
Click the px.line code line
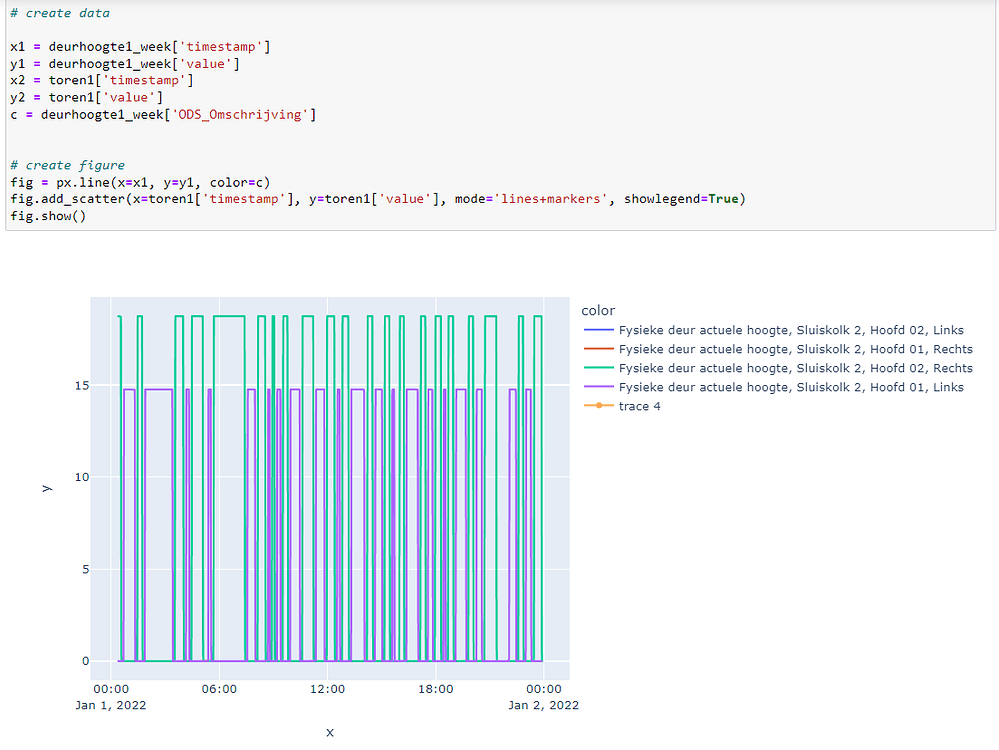point(139,182)
